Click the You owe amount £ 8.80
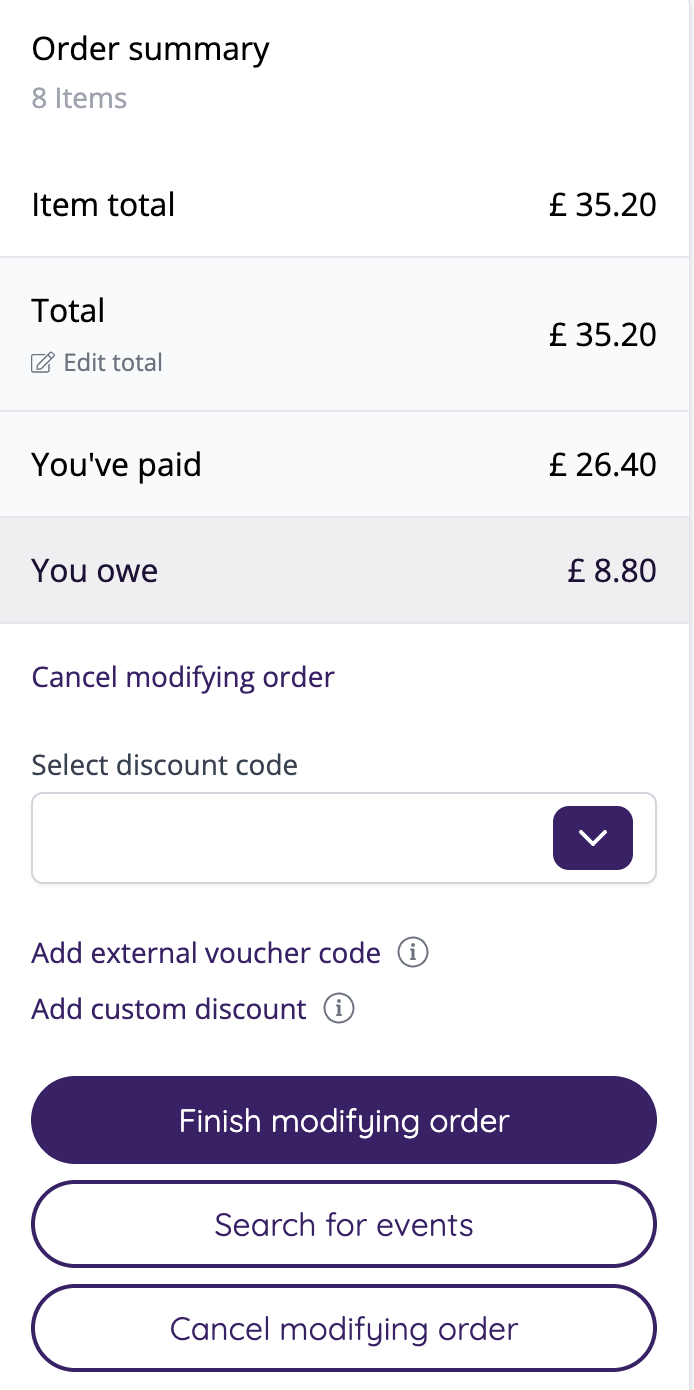 (x=611, y=571)
